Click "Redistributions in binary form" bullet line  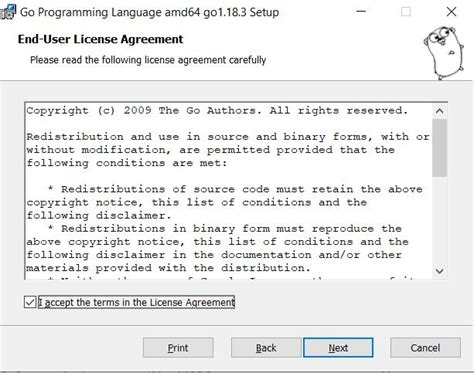[225, 229]
